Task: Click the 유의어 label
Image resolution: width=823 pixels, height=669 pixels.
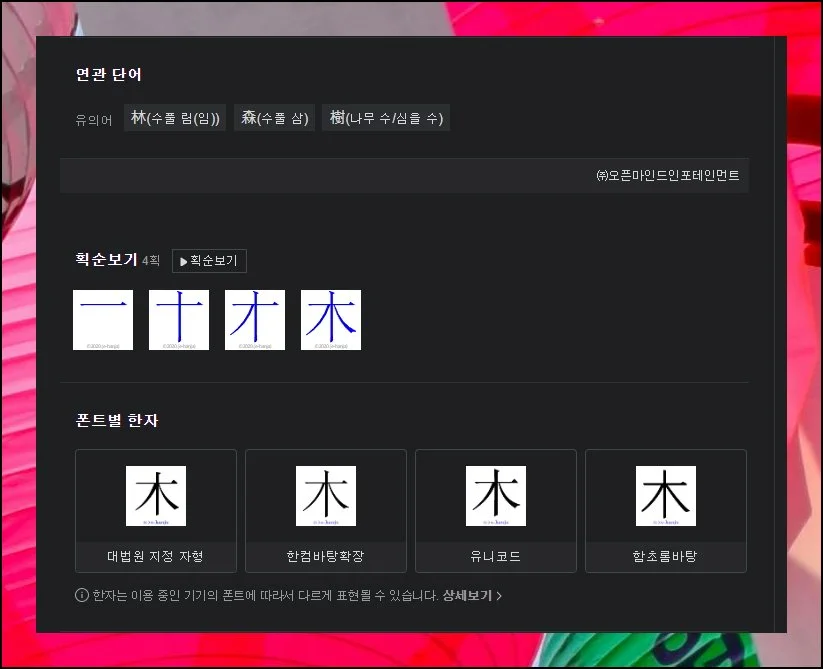Action: [x=94, y=120]
